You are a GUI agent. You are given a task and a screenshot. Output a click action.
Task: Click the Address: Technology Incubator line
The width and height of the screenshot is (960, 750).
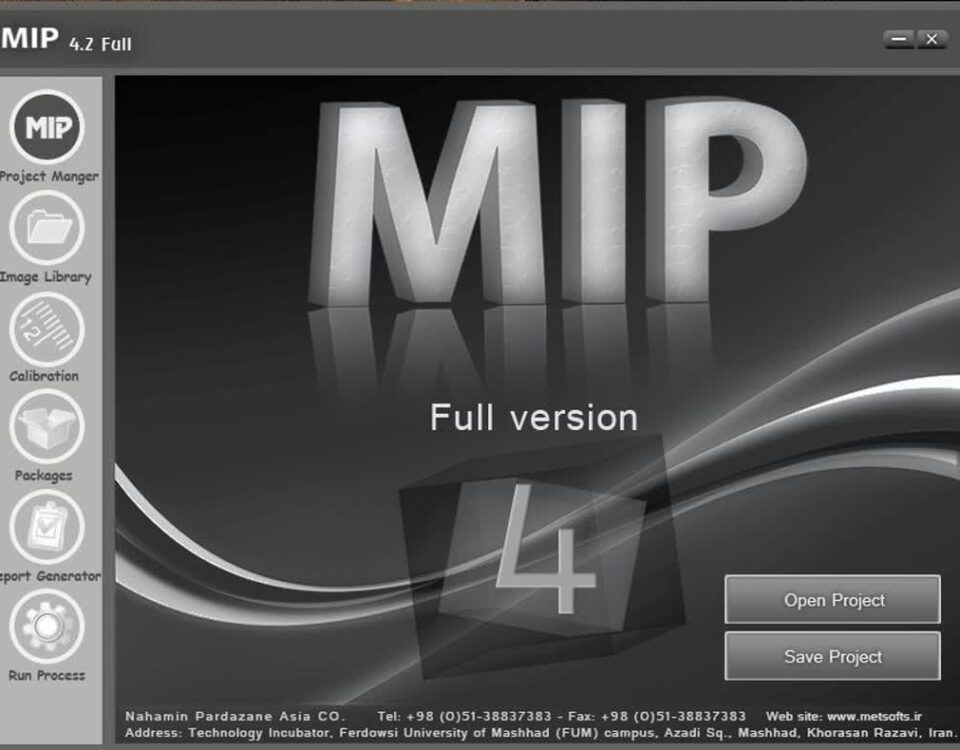540,733
